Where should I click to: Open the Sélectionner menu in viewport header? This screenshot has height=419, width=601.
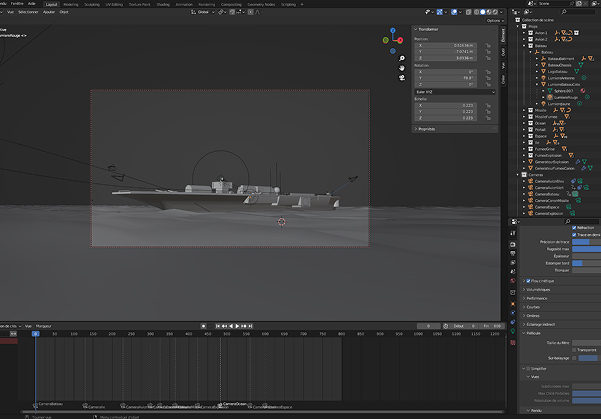coord(28,12)
